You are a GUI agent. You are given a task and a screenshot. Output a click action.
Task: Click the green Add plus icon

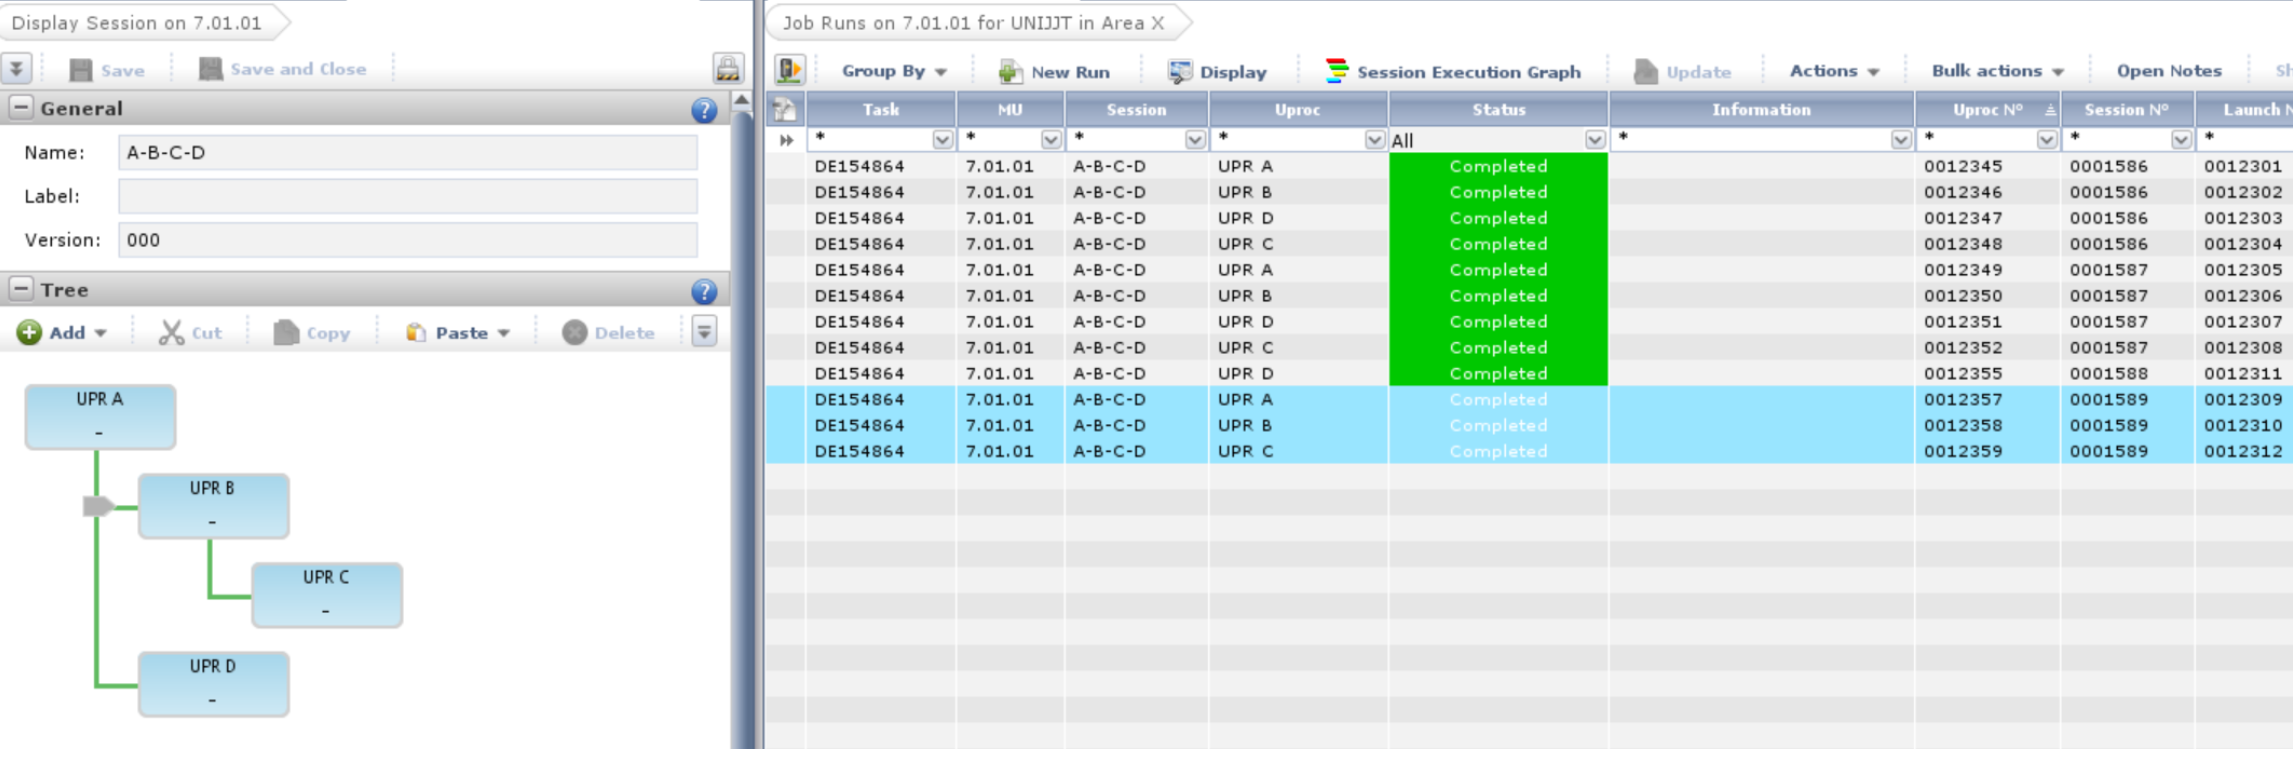[29, 333]
